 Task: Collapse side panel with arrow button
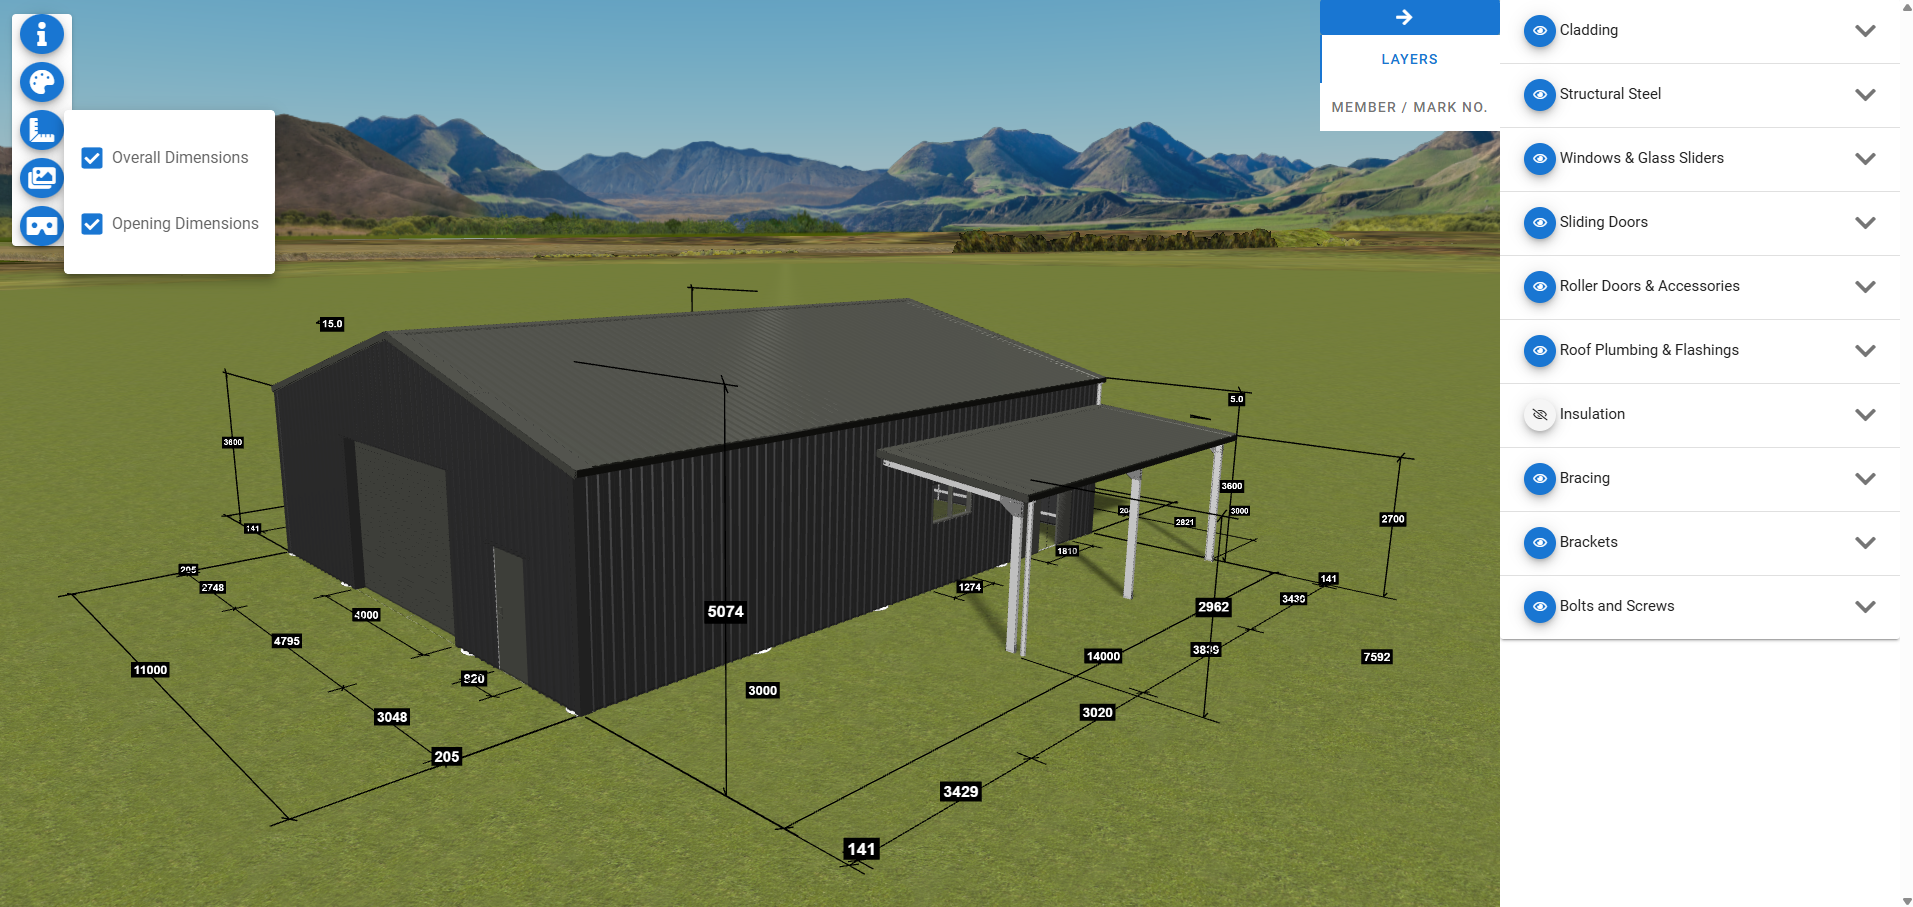click(1409, 17)
